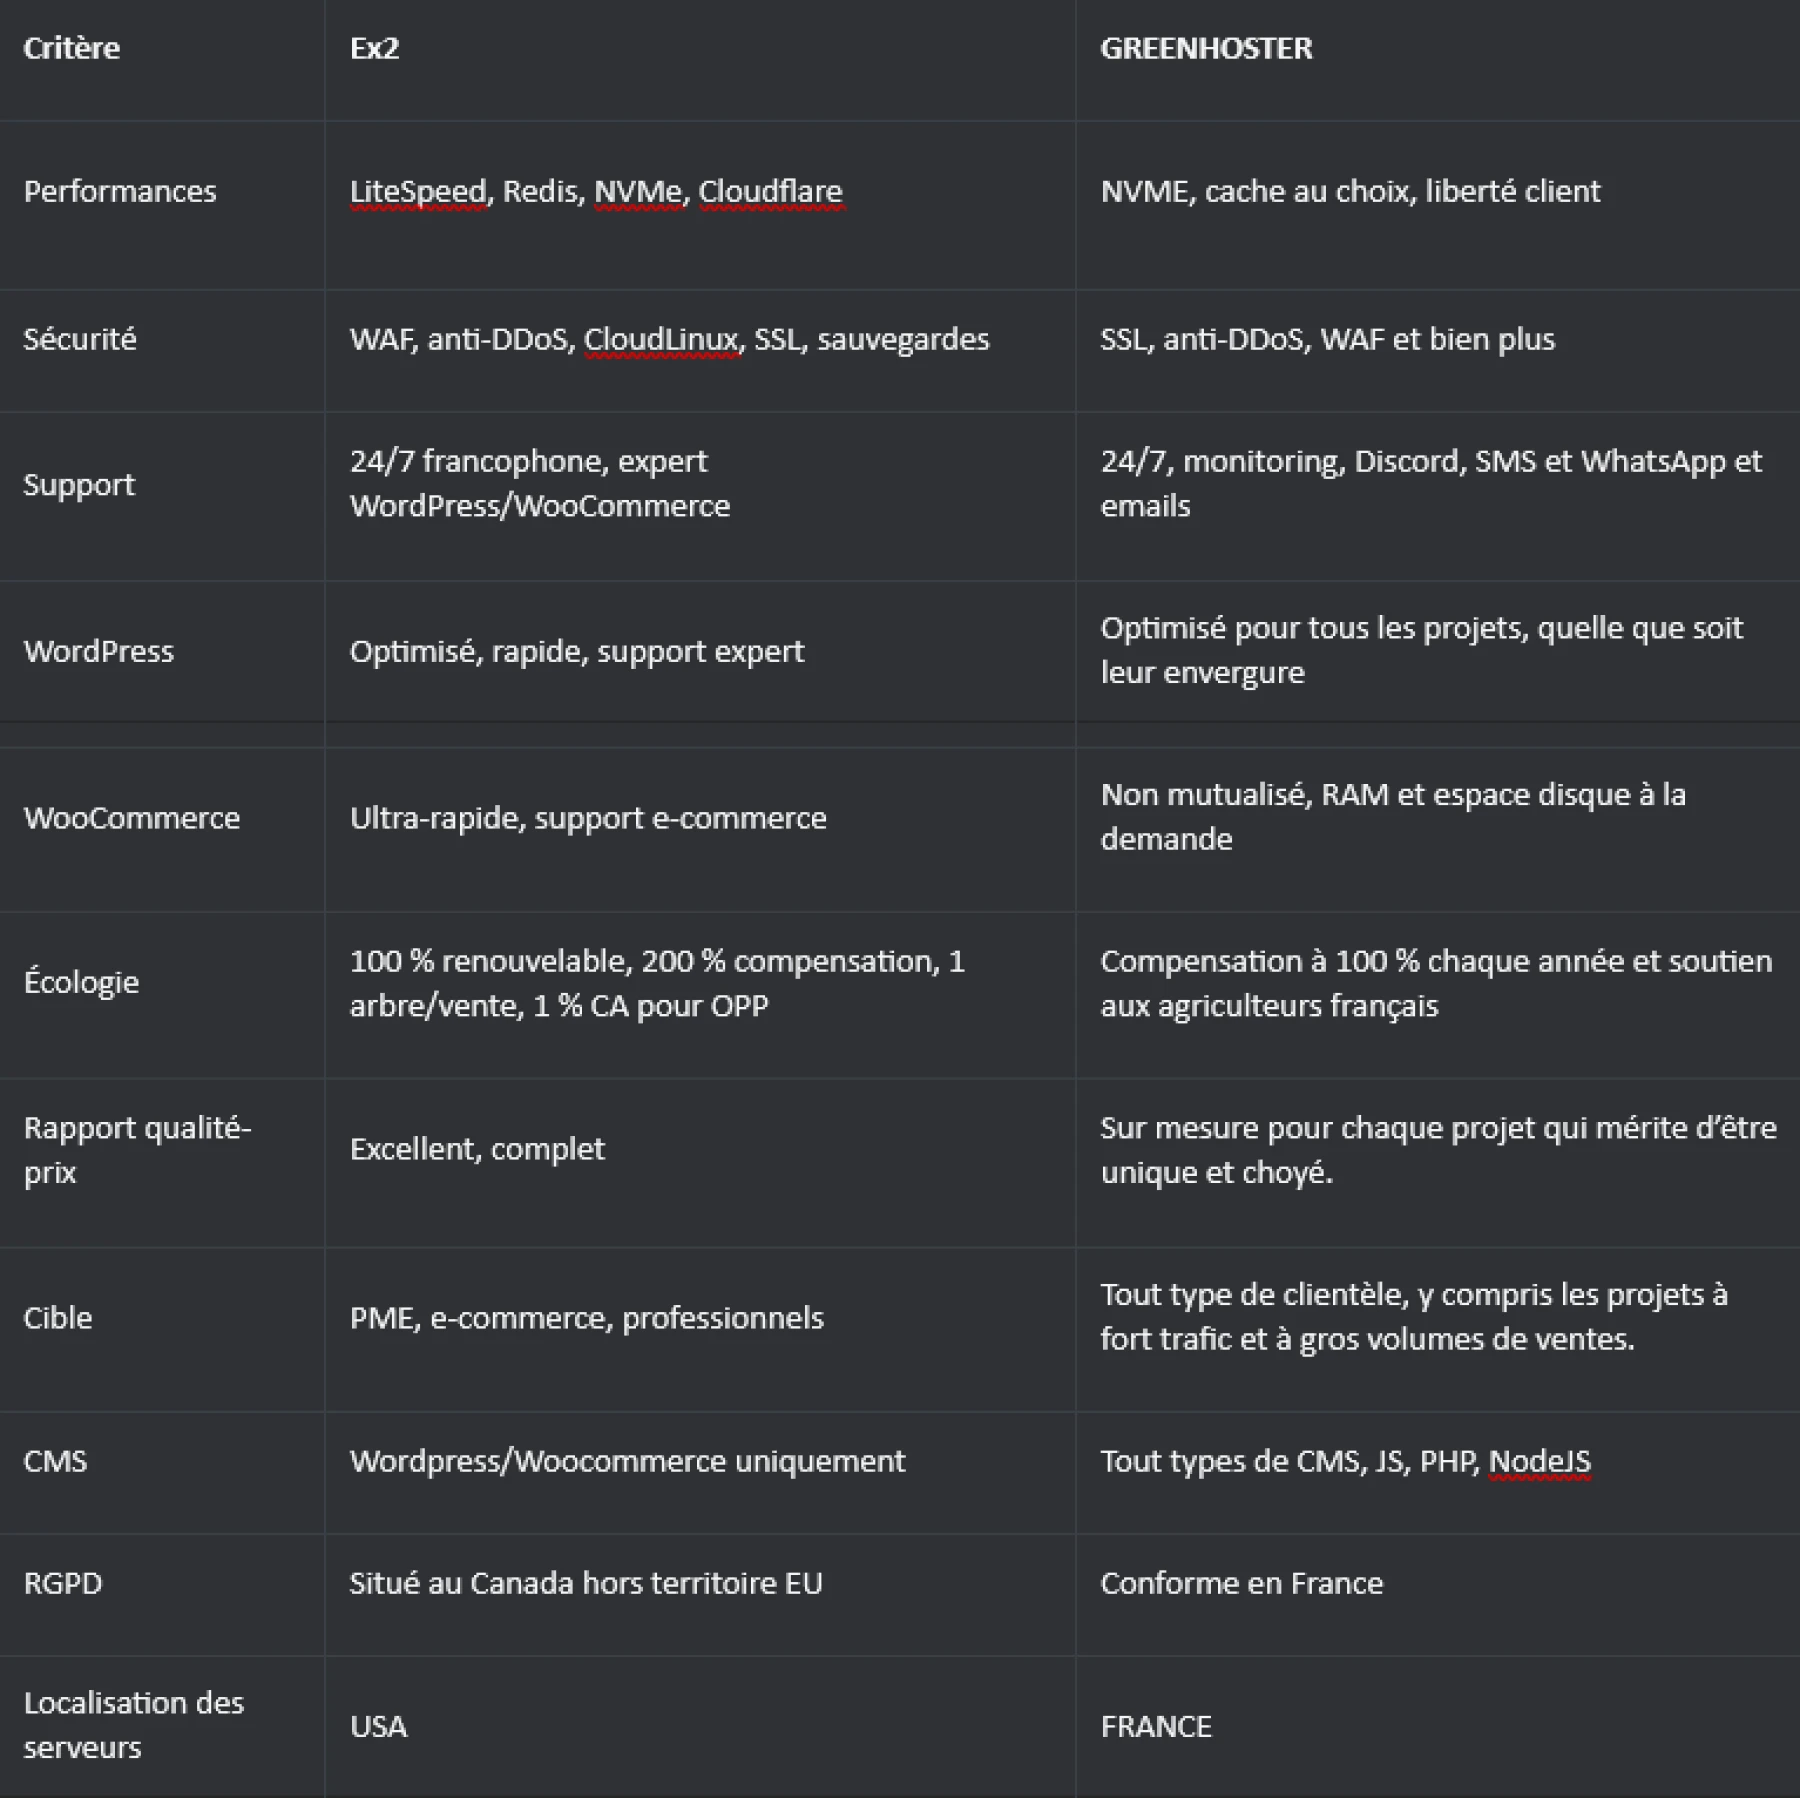1800x1798 pixels.
Task: Click the cell with Discord and WhatsApp support
Action: 1430,483
